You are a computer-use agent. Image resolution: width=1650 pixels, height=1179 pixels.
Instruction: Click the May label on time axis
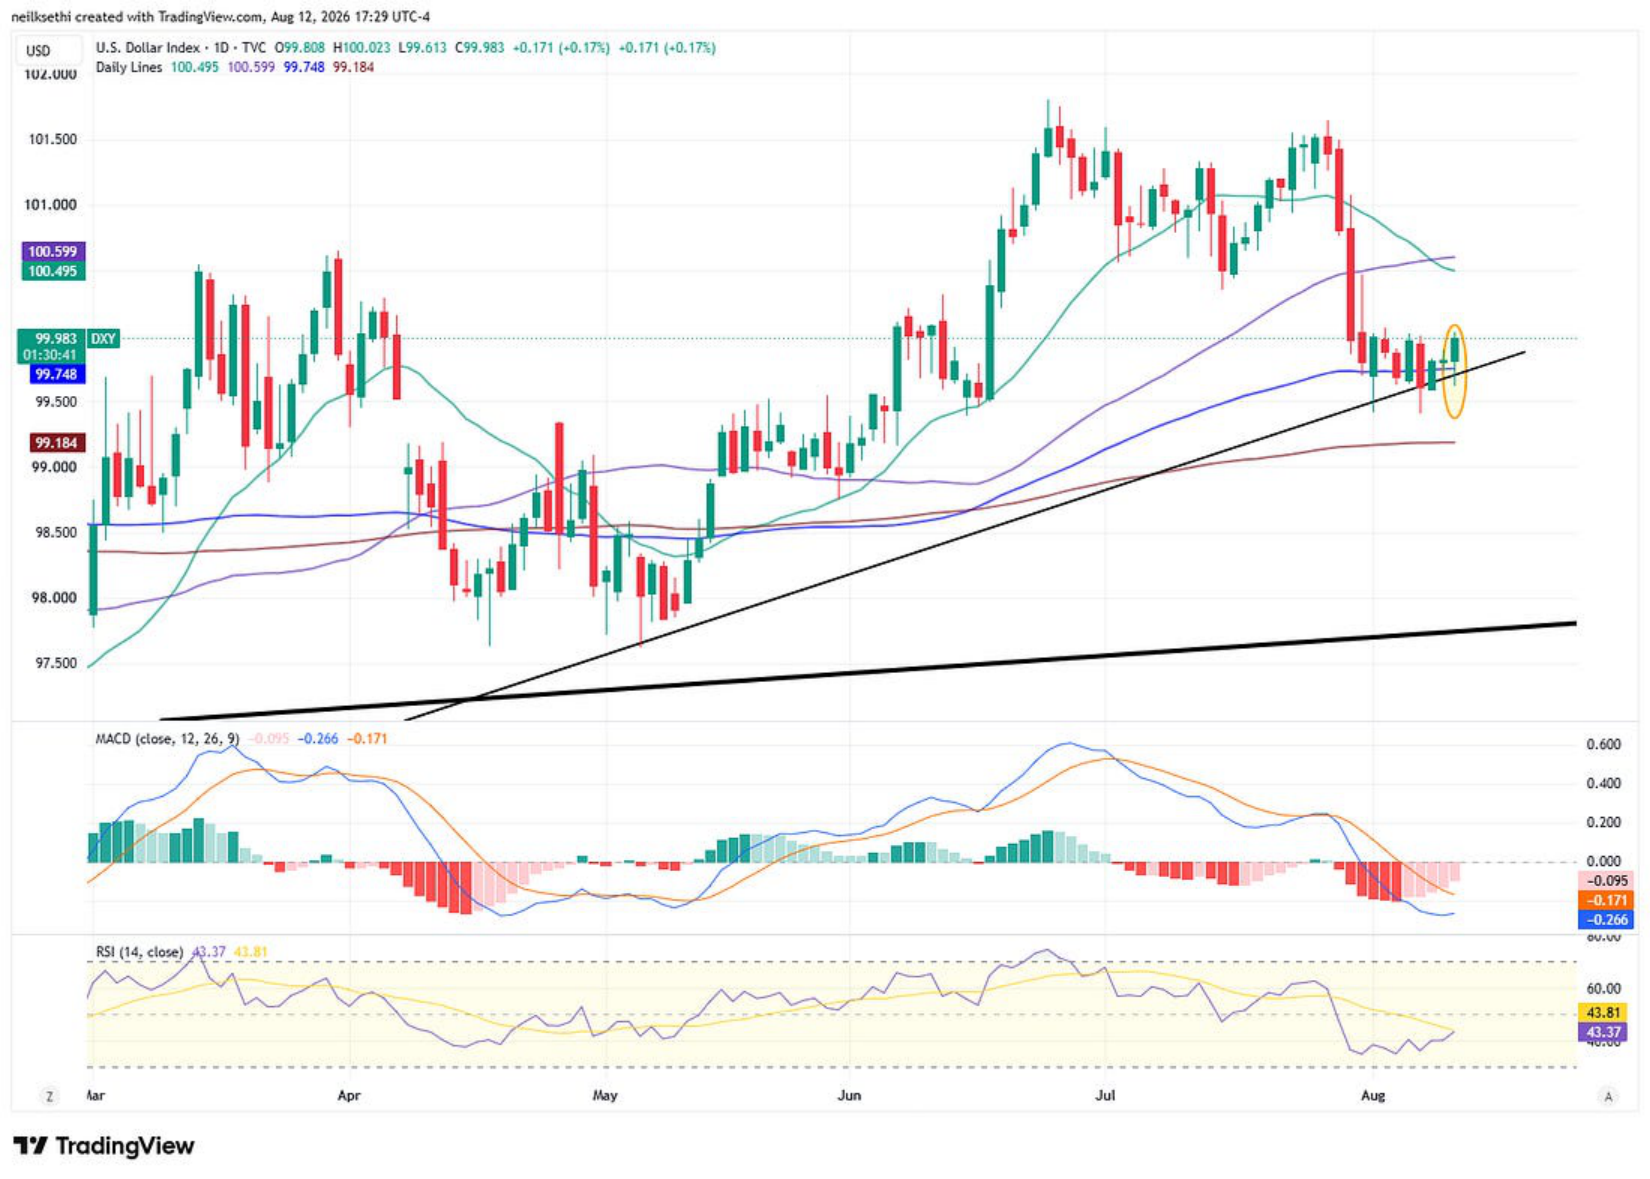coord(605,1096)
